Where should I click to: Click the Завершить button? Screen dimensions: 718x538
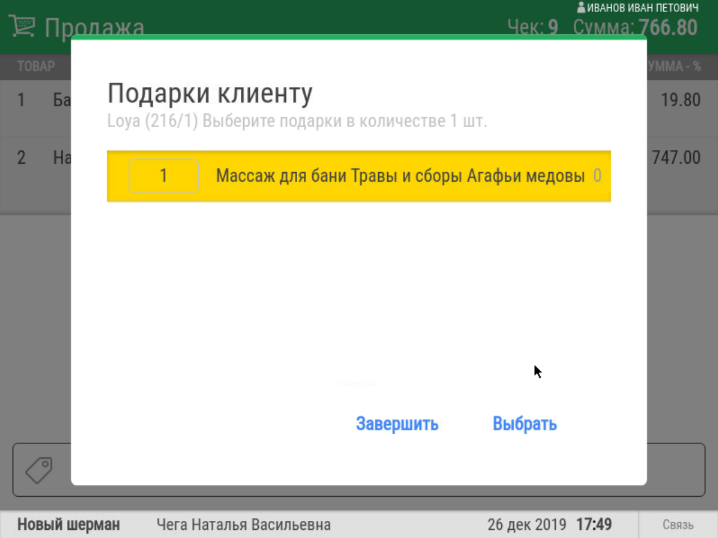[x=397, y=424]
